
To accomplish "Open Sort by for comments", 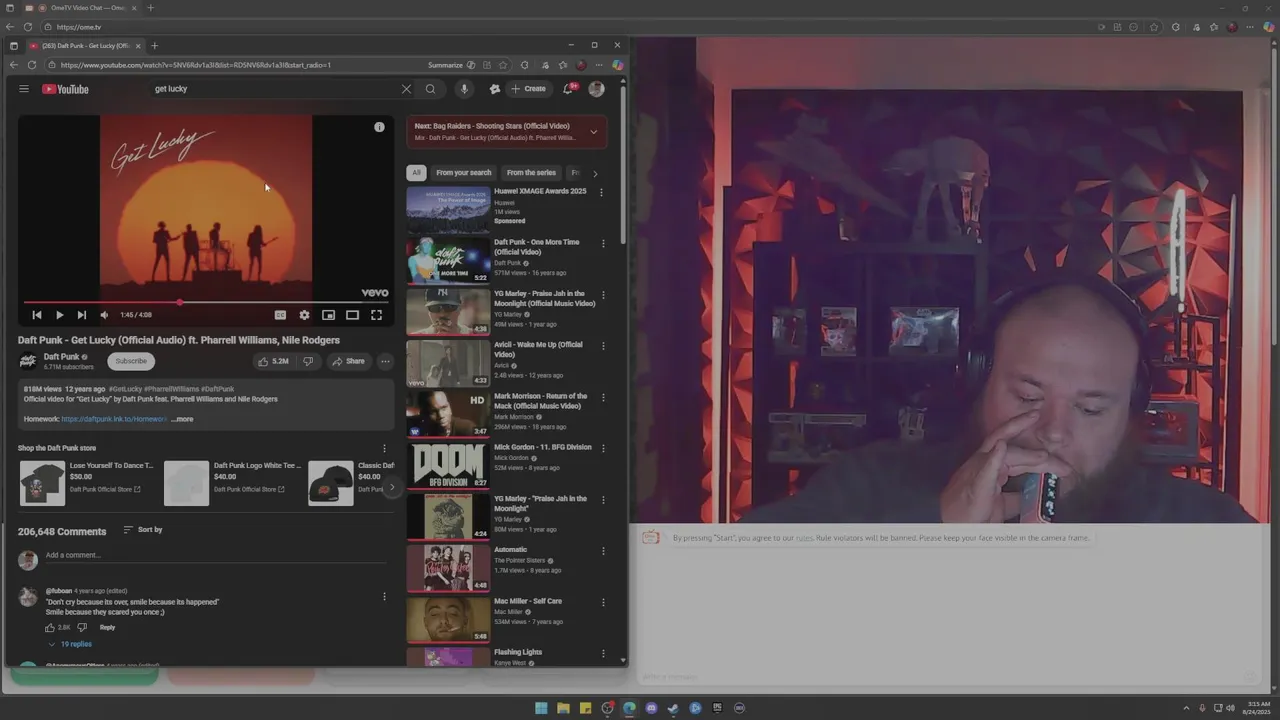I will [142, 530].
